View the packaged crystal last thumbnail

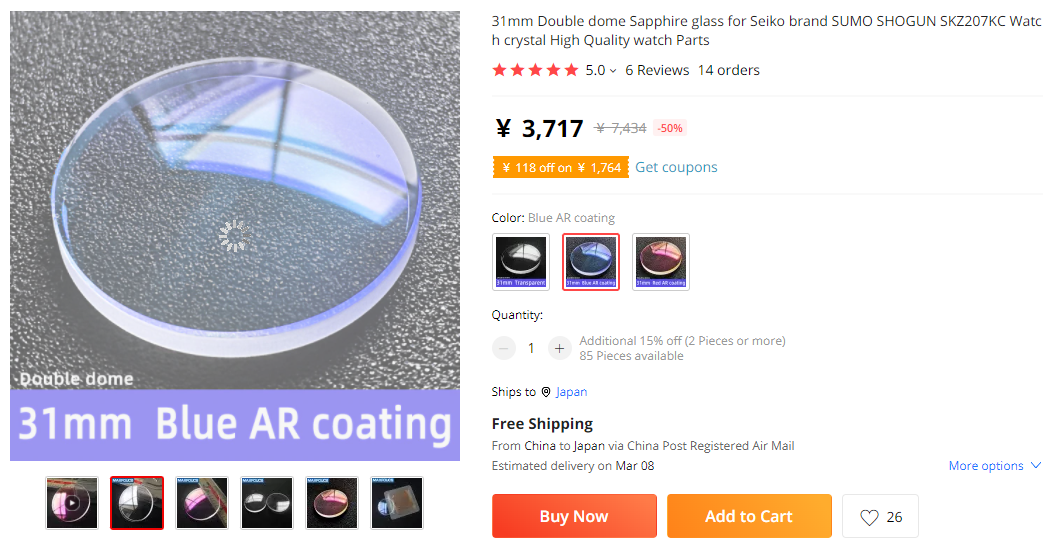coord(397,503)
